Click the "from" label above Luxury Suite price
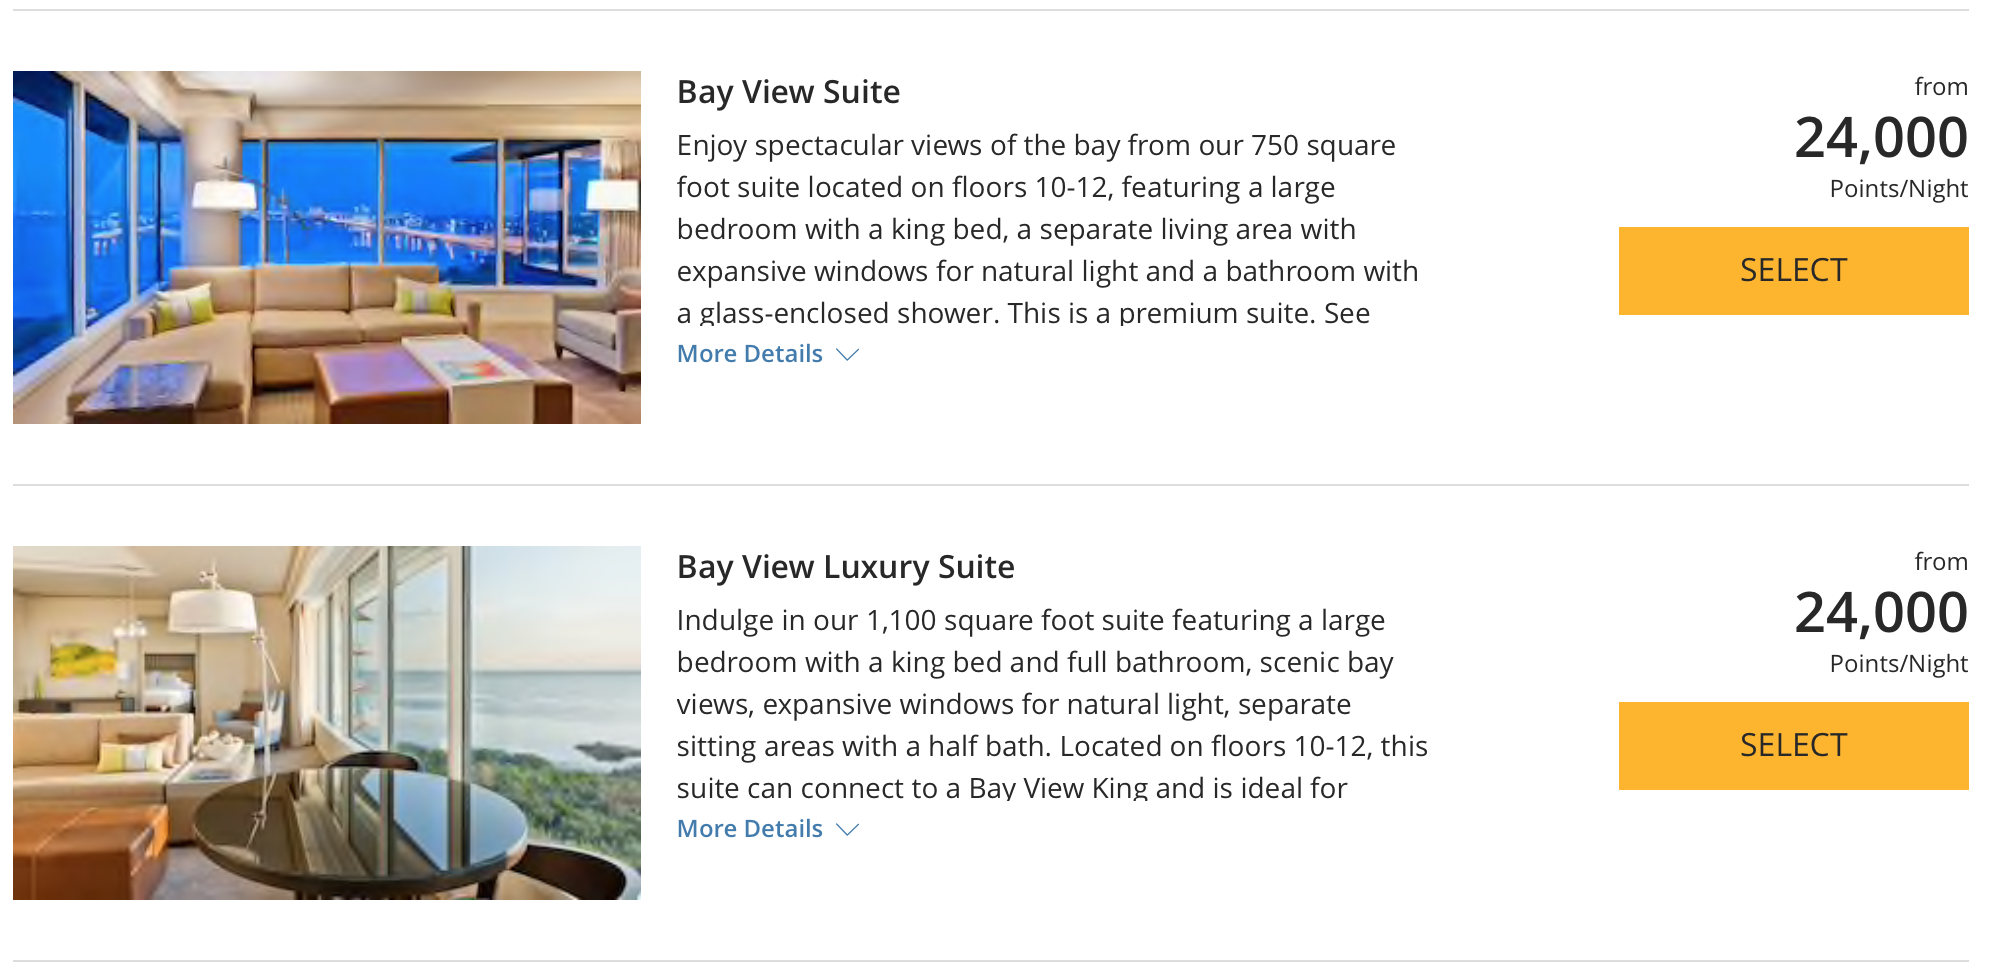The width and height of the screenshot is (2002, 976). pos(1940,562)
